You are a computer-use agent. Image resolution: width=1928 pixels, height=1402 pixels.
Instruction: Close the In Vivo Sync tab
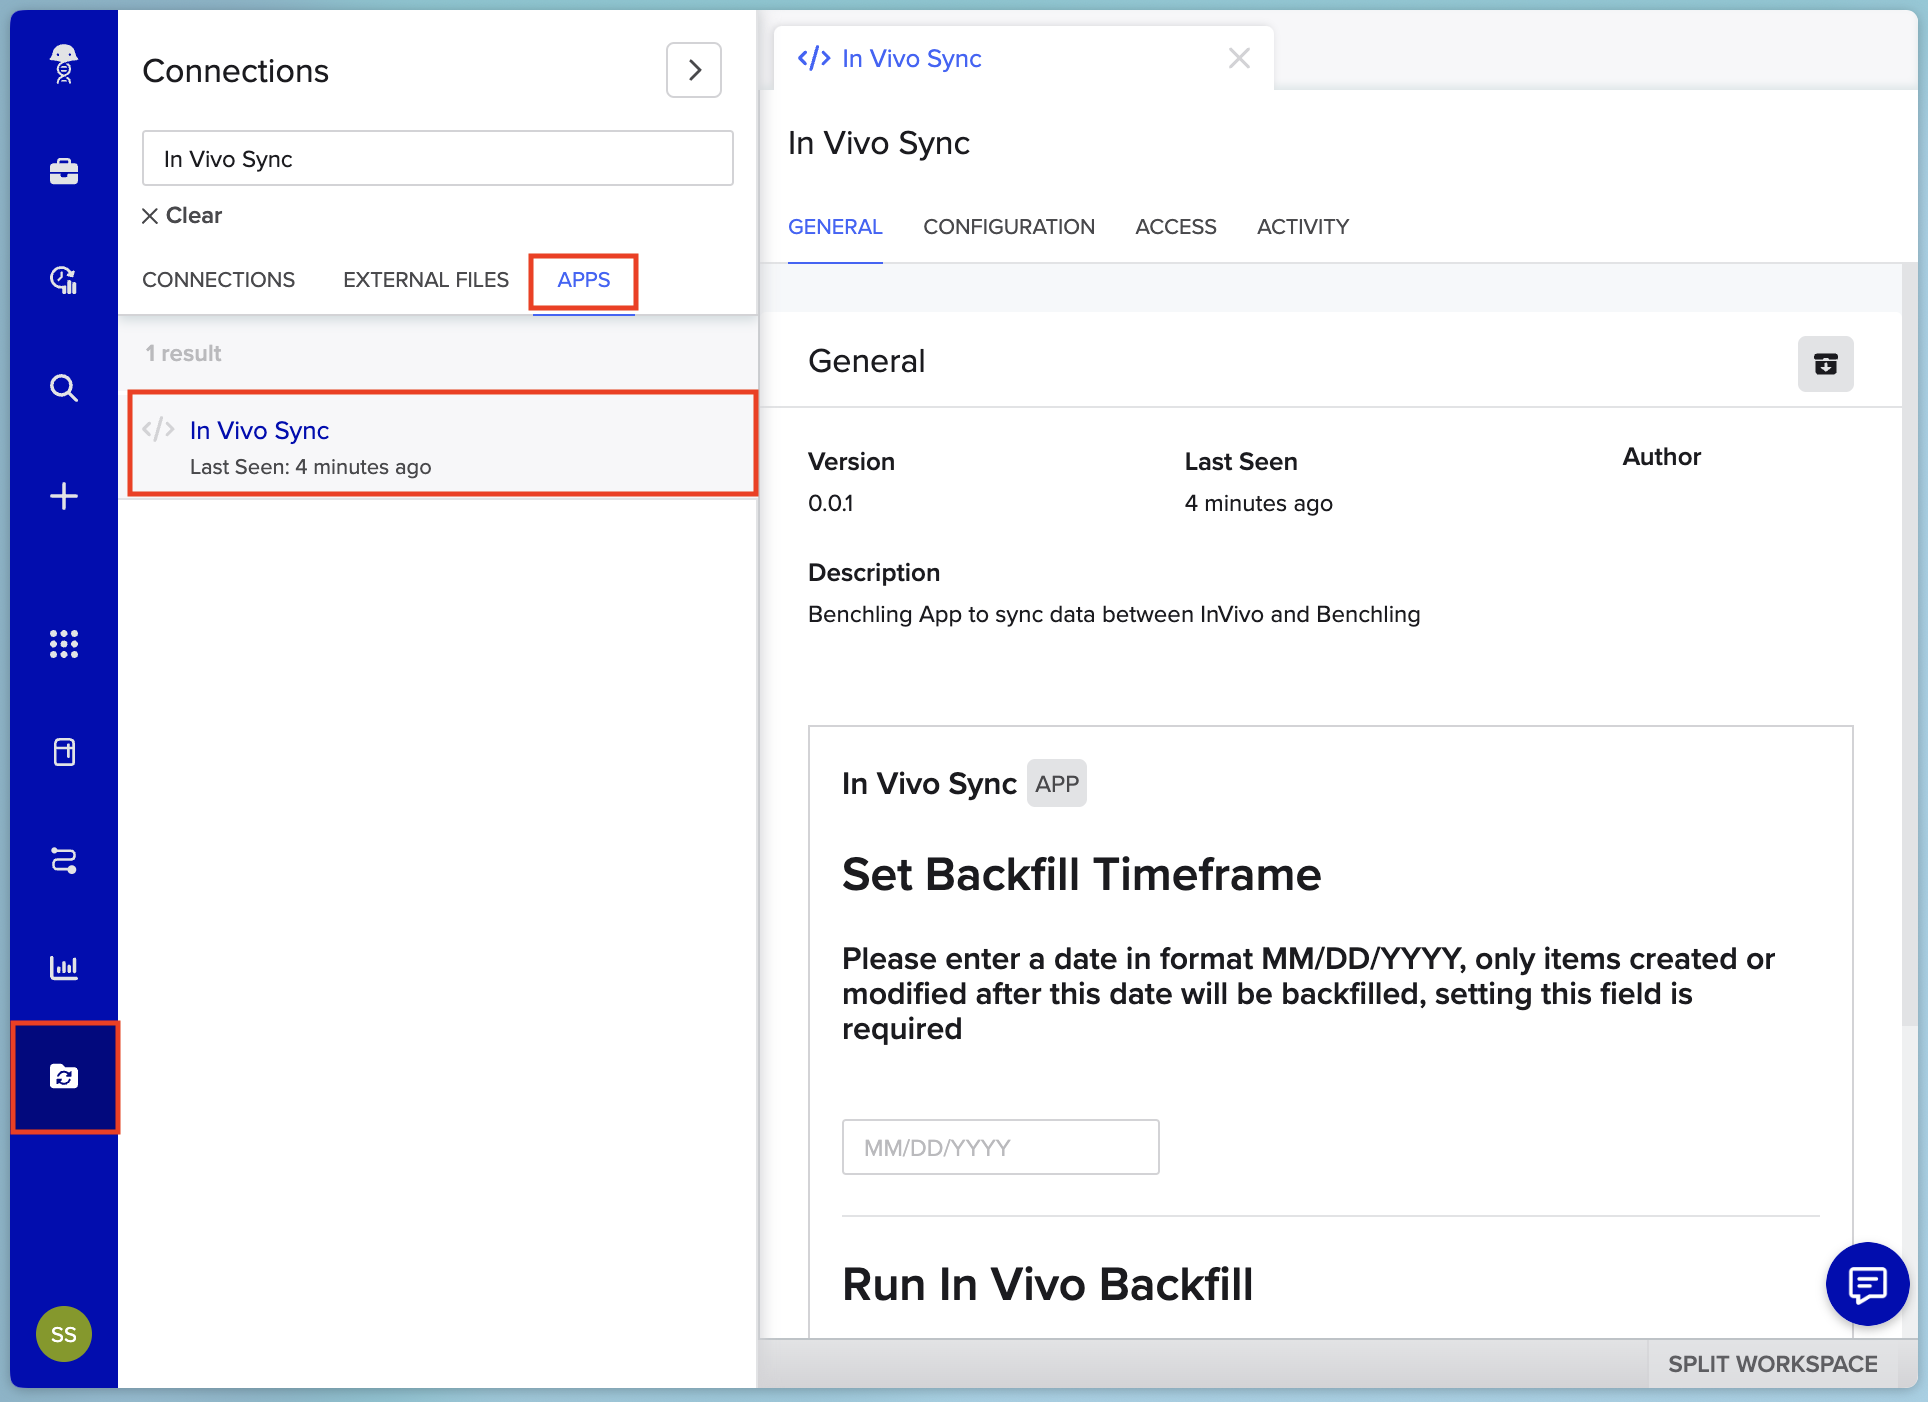[1239, 58]
